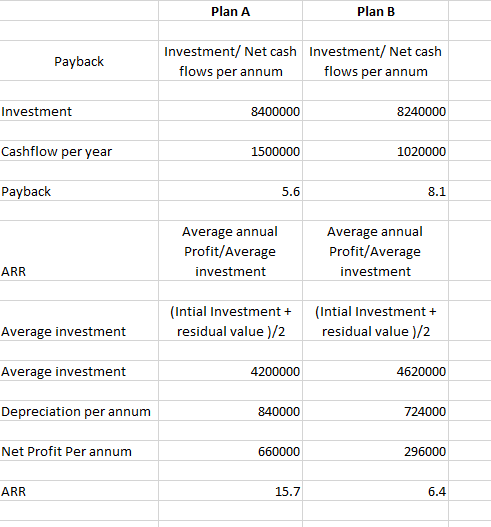Select depreciation value 724000
This screenshot has width=491, height=527.
click(x=375, y=411)
